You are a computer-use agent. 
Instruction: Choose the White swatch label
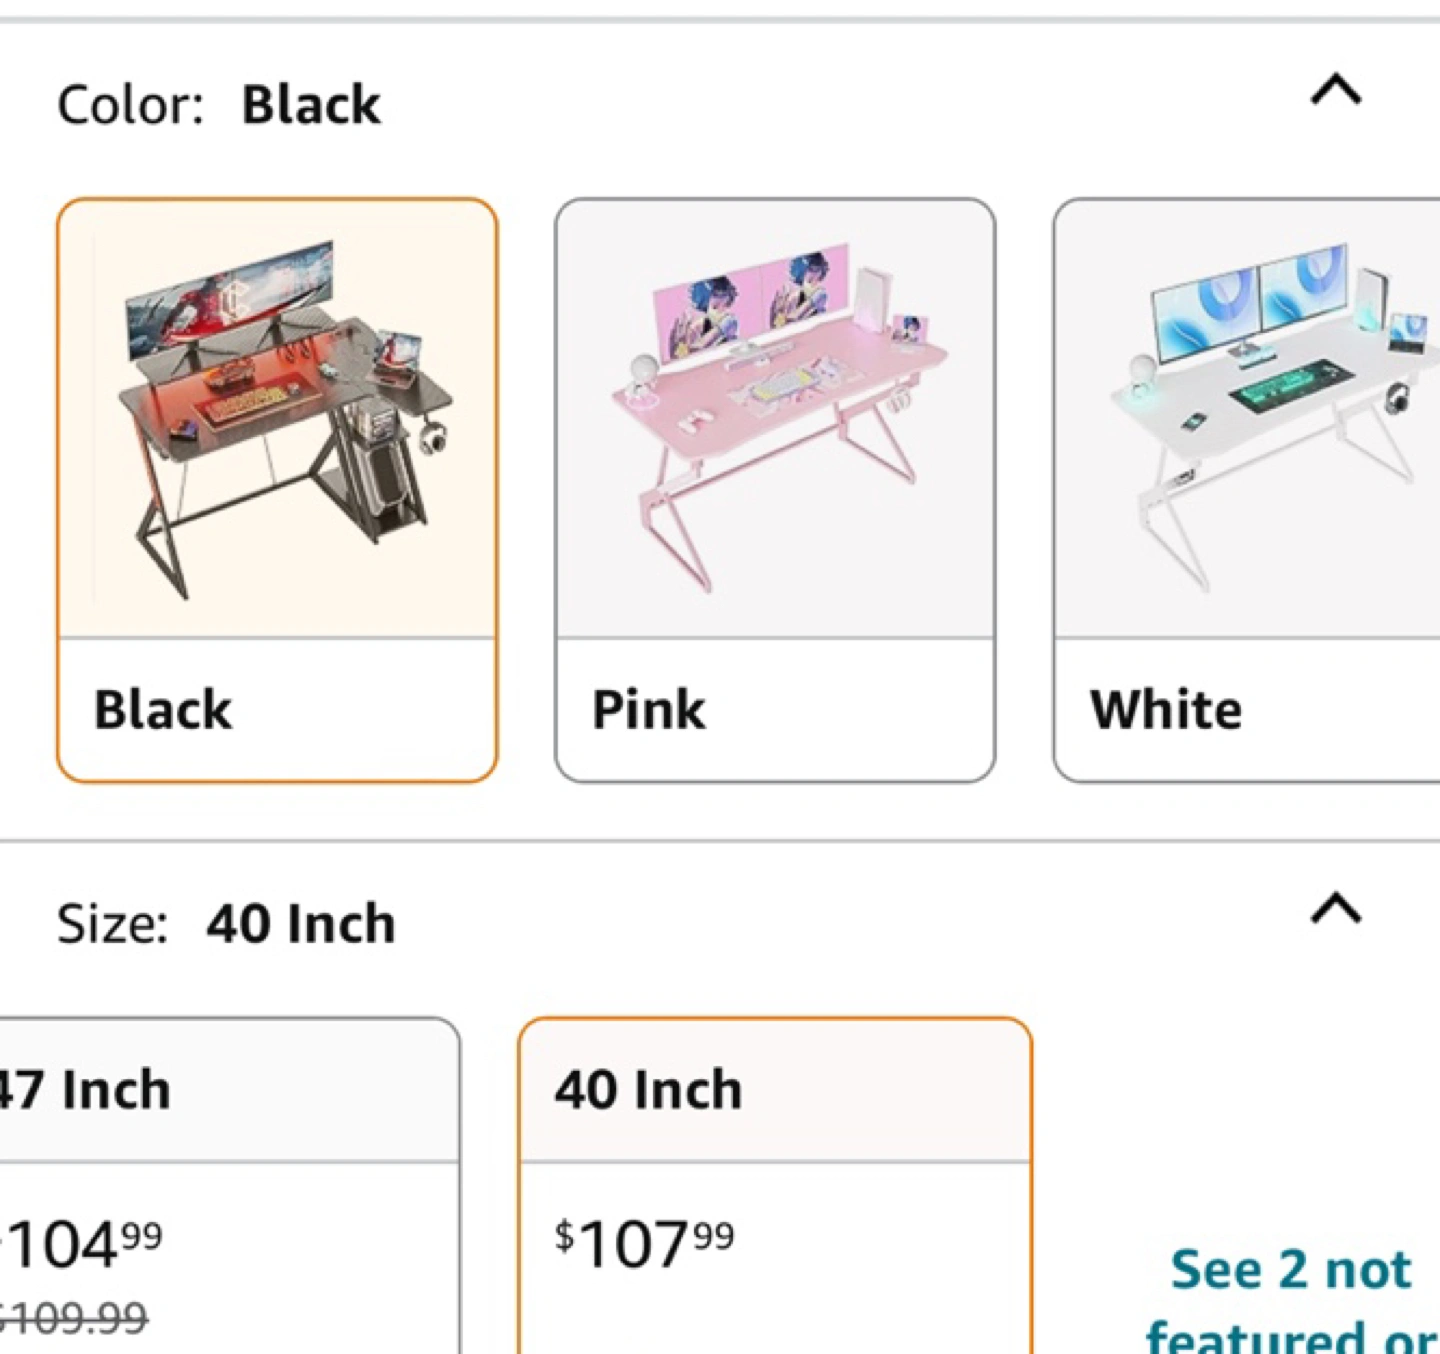point(1166,710)
